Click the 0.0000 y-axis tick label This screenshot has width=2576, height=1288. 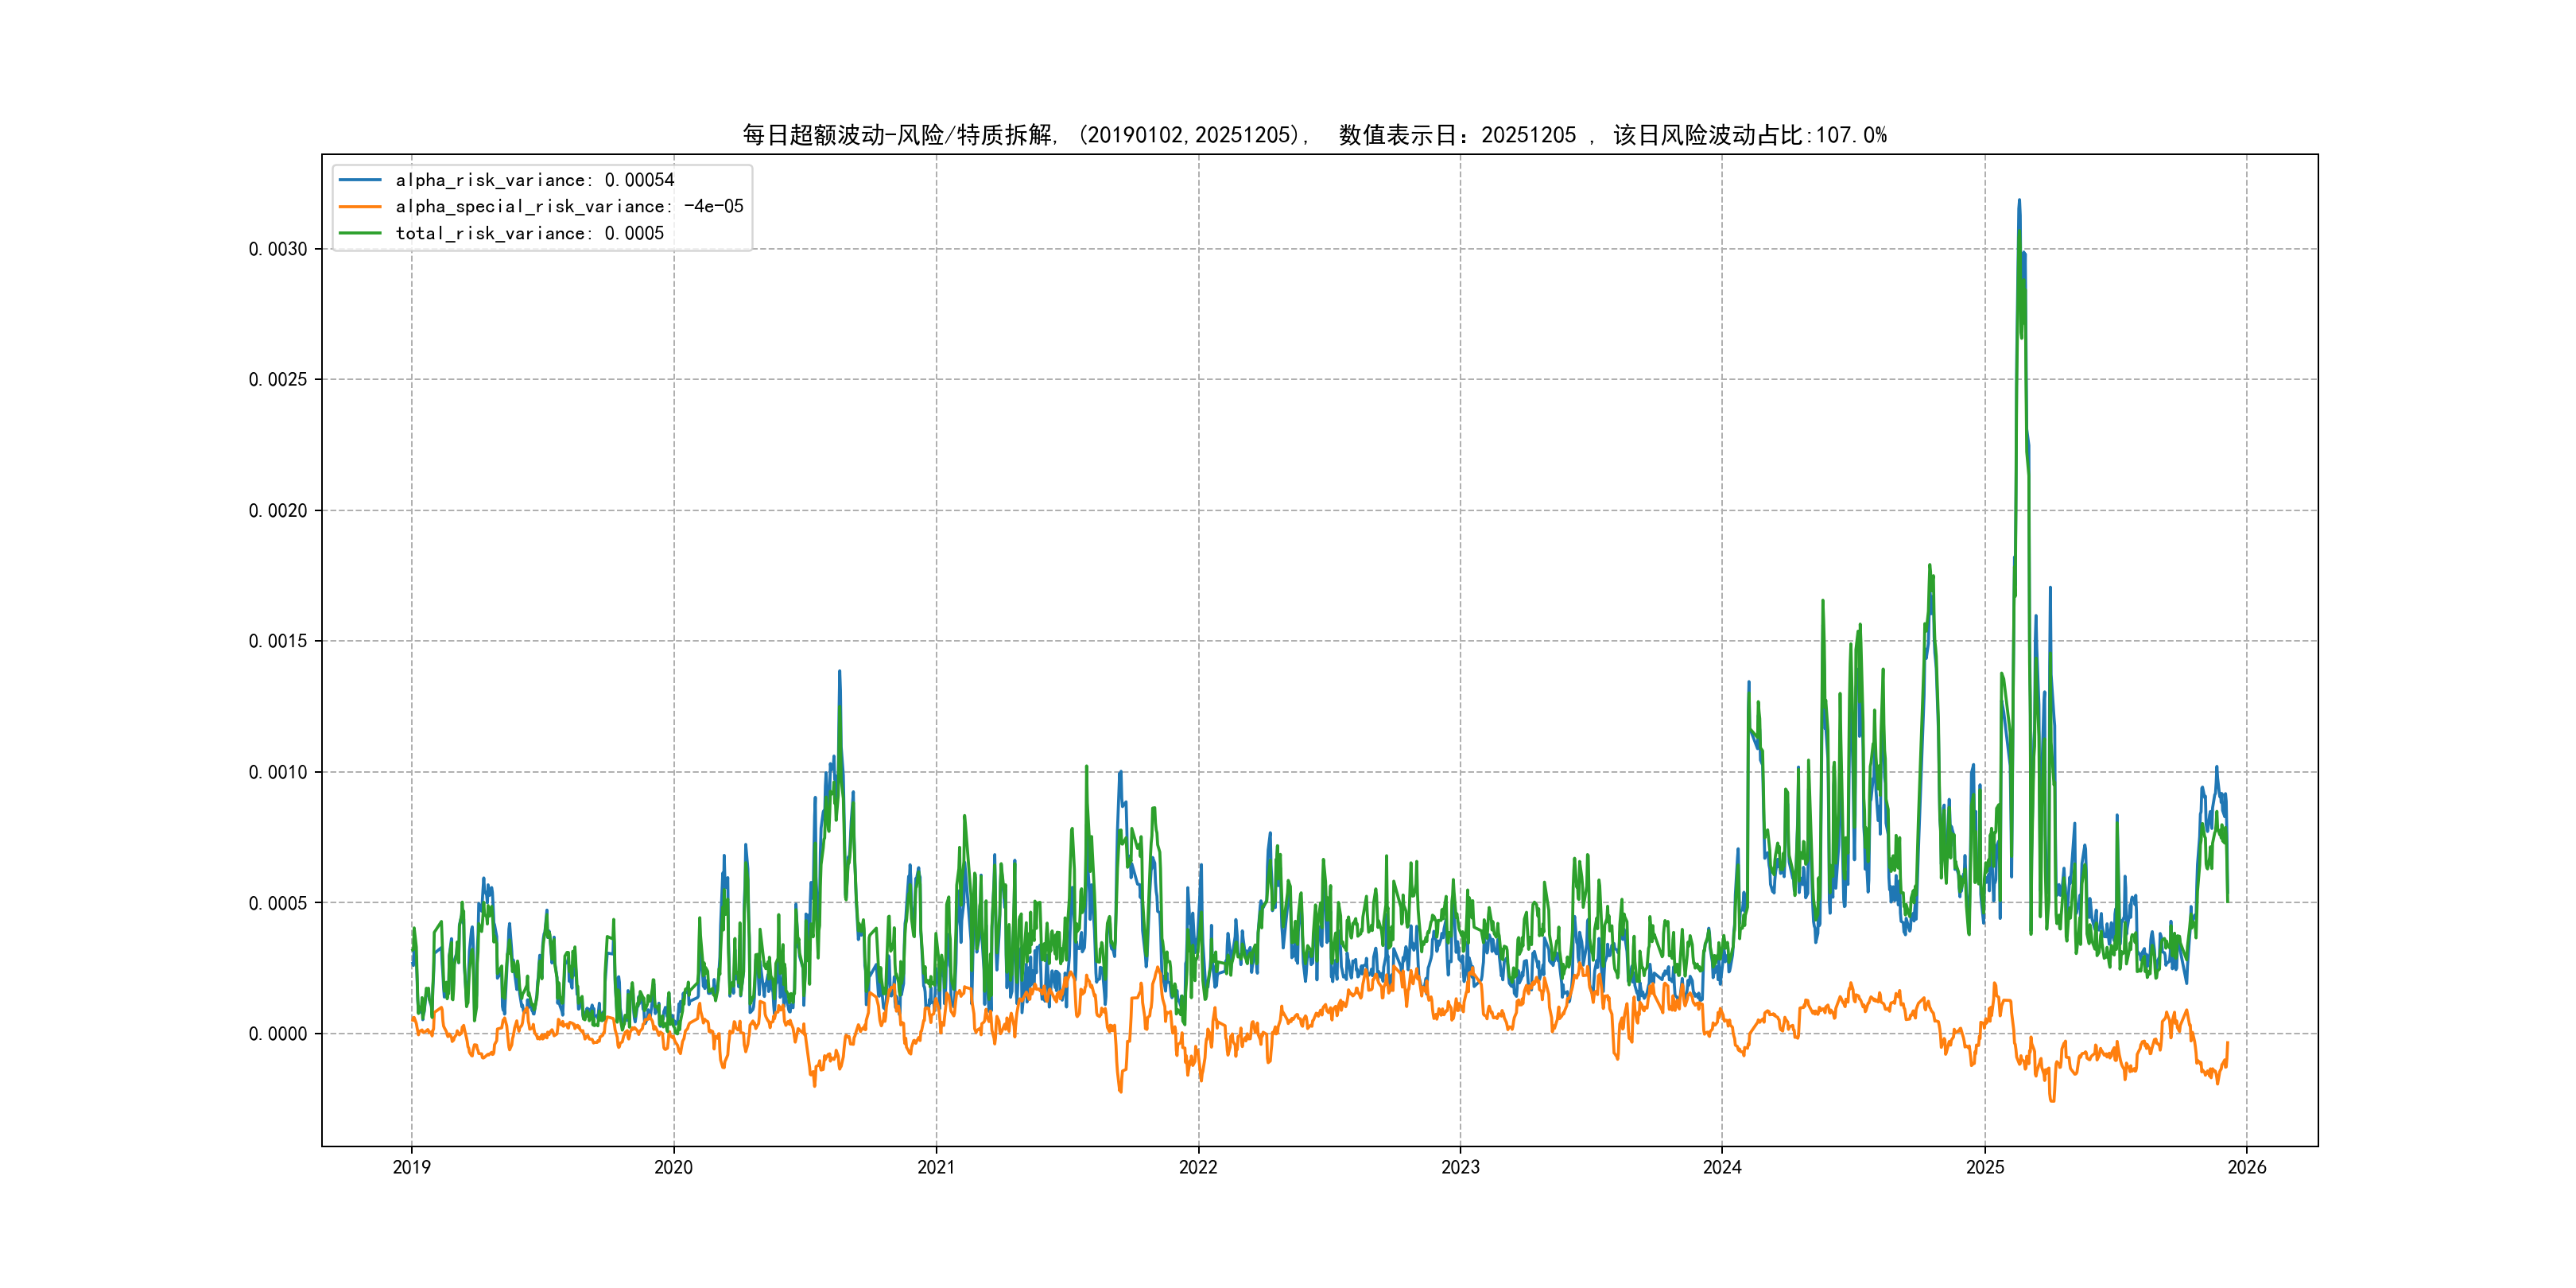278,1034
